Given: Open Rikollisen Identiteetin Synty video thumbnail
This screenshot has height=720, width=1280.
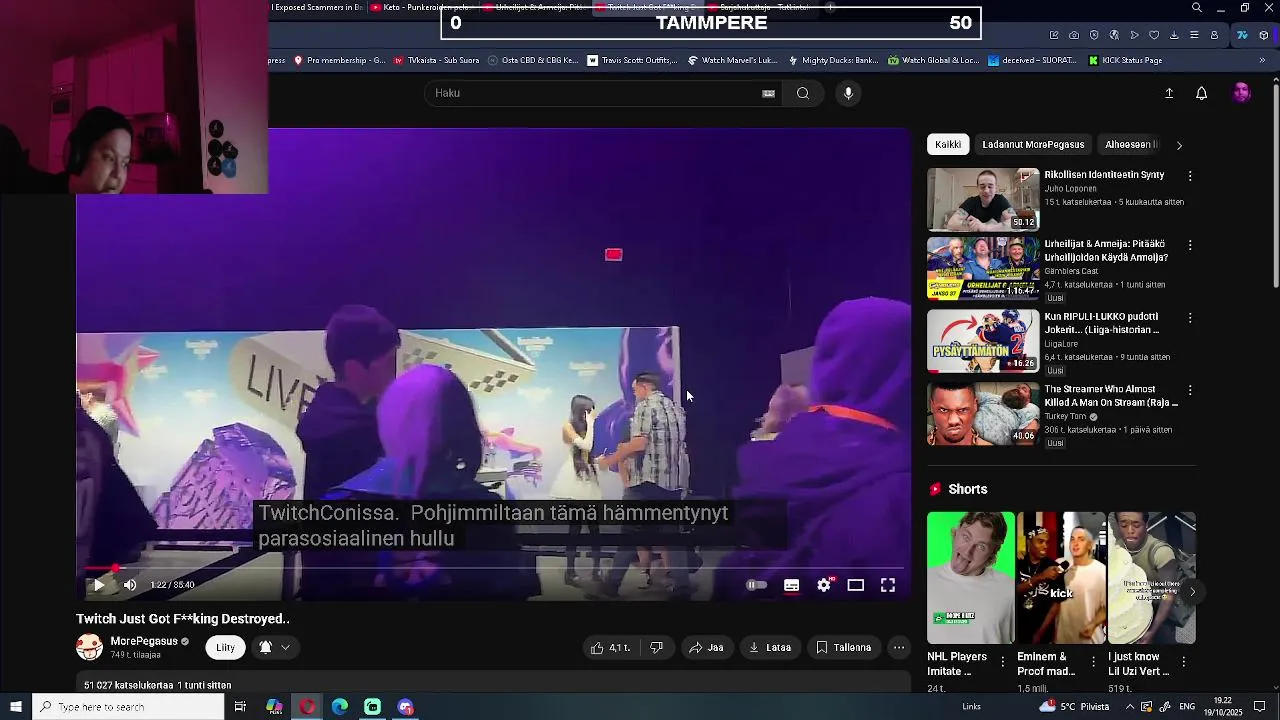Looking at the screenshot, I should click(x=983, y=200).
